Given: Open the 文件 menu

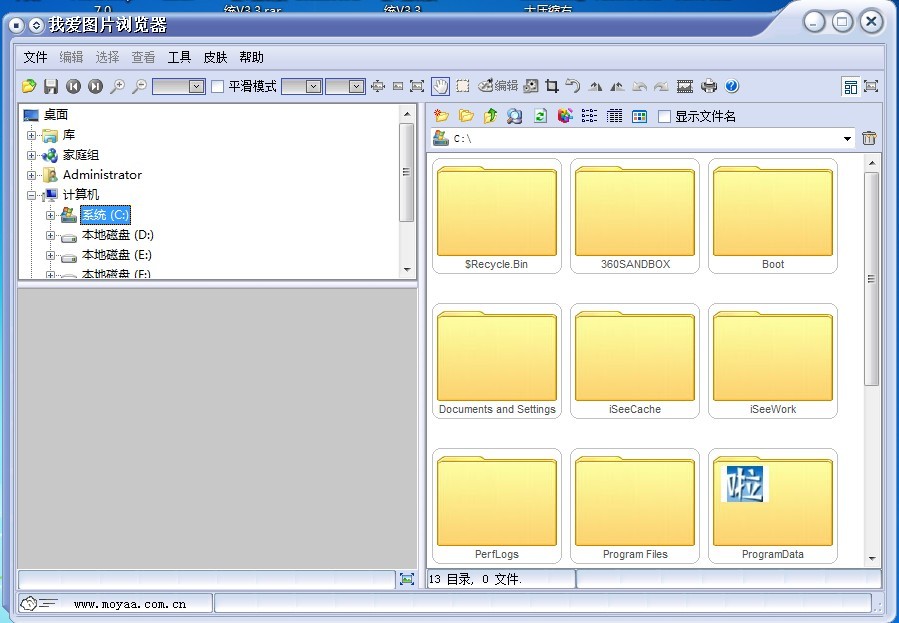Looking at the screenshot, I should point(35,57).
